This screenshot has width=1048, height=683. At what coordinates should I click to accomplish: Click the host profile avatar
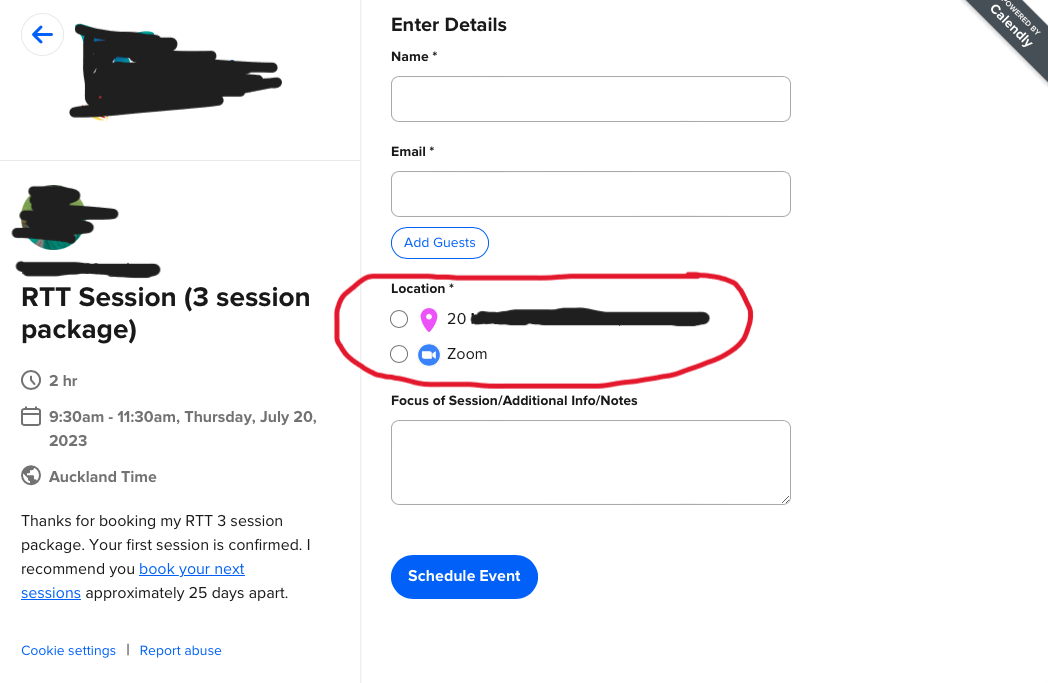pyautogui.click(x=52, y=217)
